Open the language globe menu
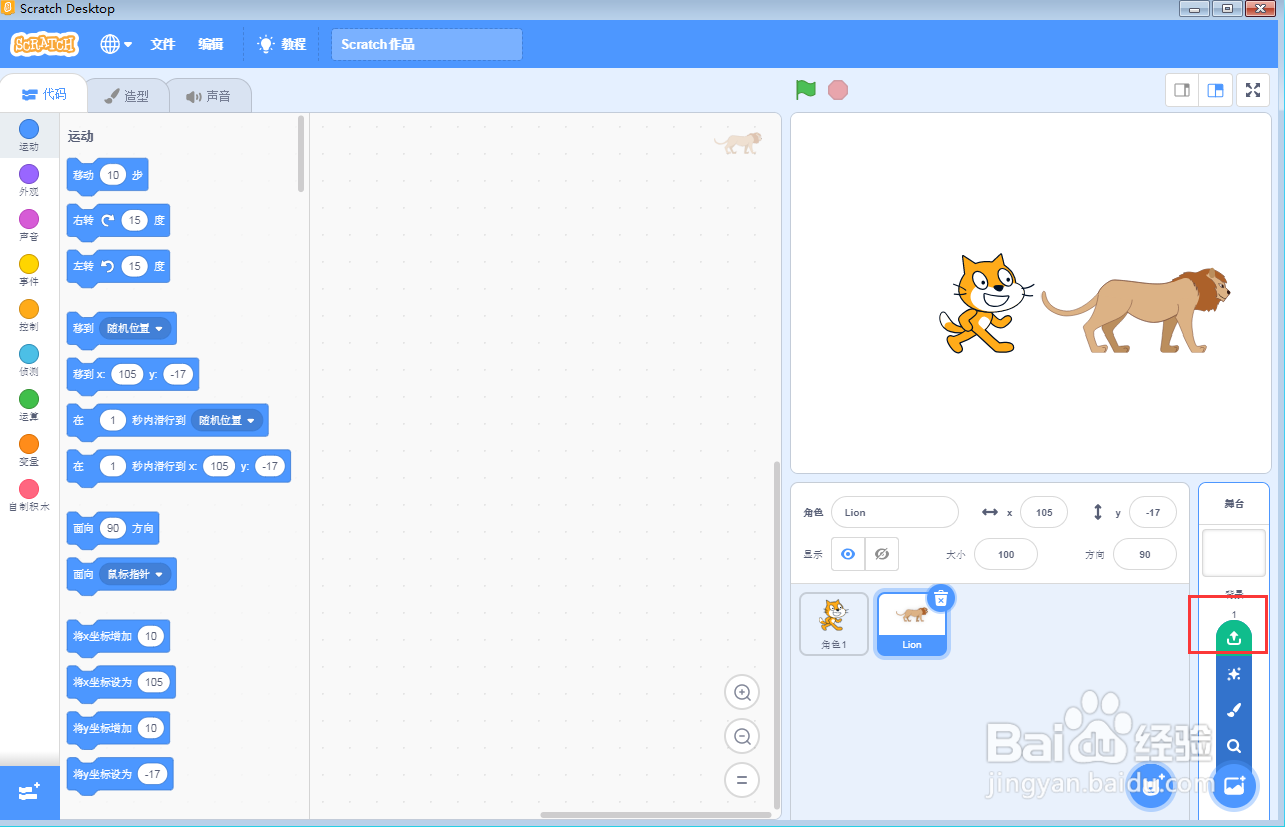1285x827 pixels. coord(113,44)
